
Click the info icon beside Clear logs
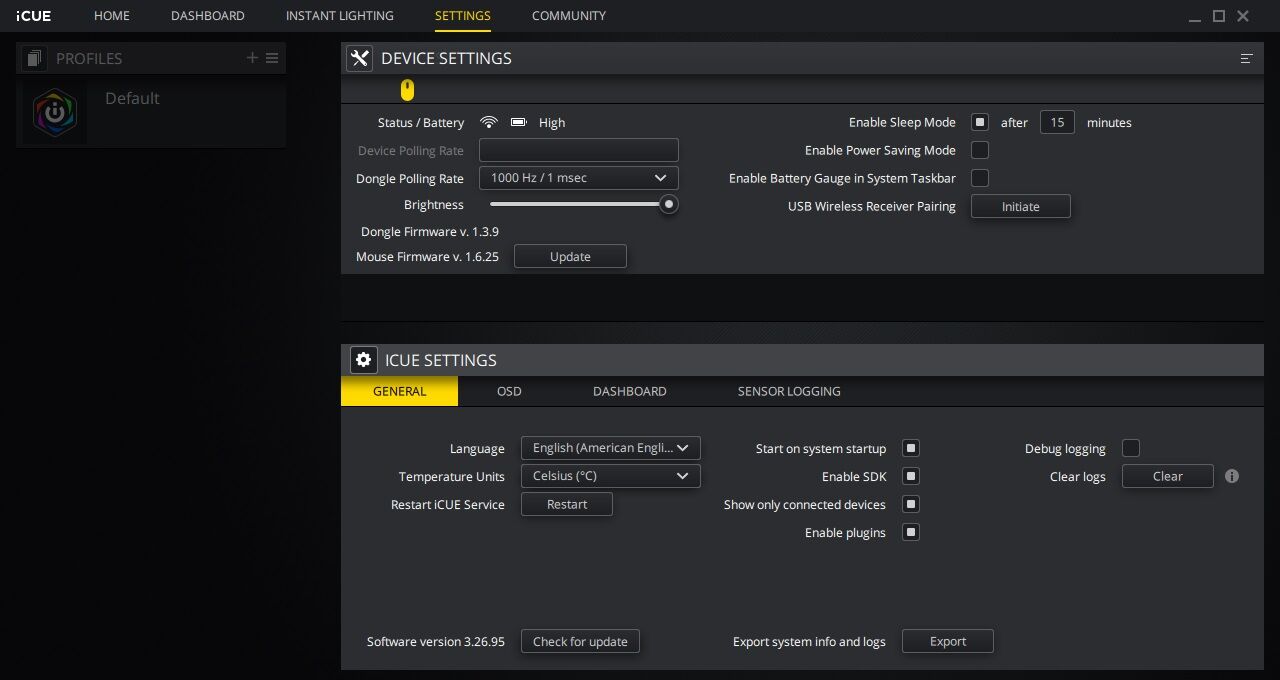click(1232, 476)
